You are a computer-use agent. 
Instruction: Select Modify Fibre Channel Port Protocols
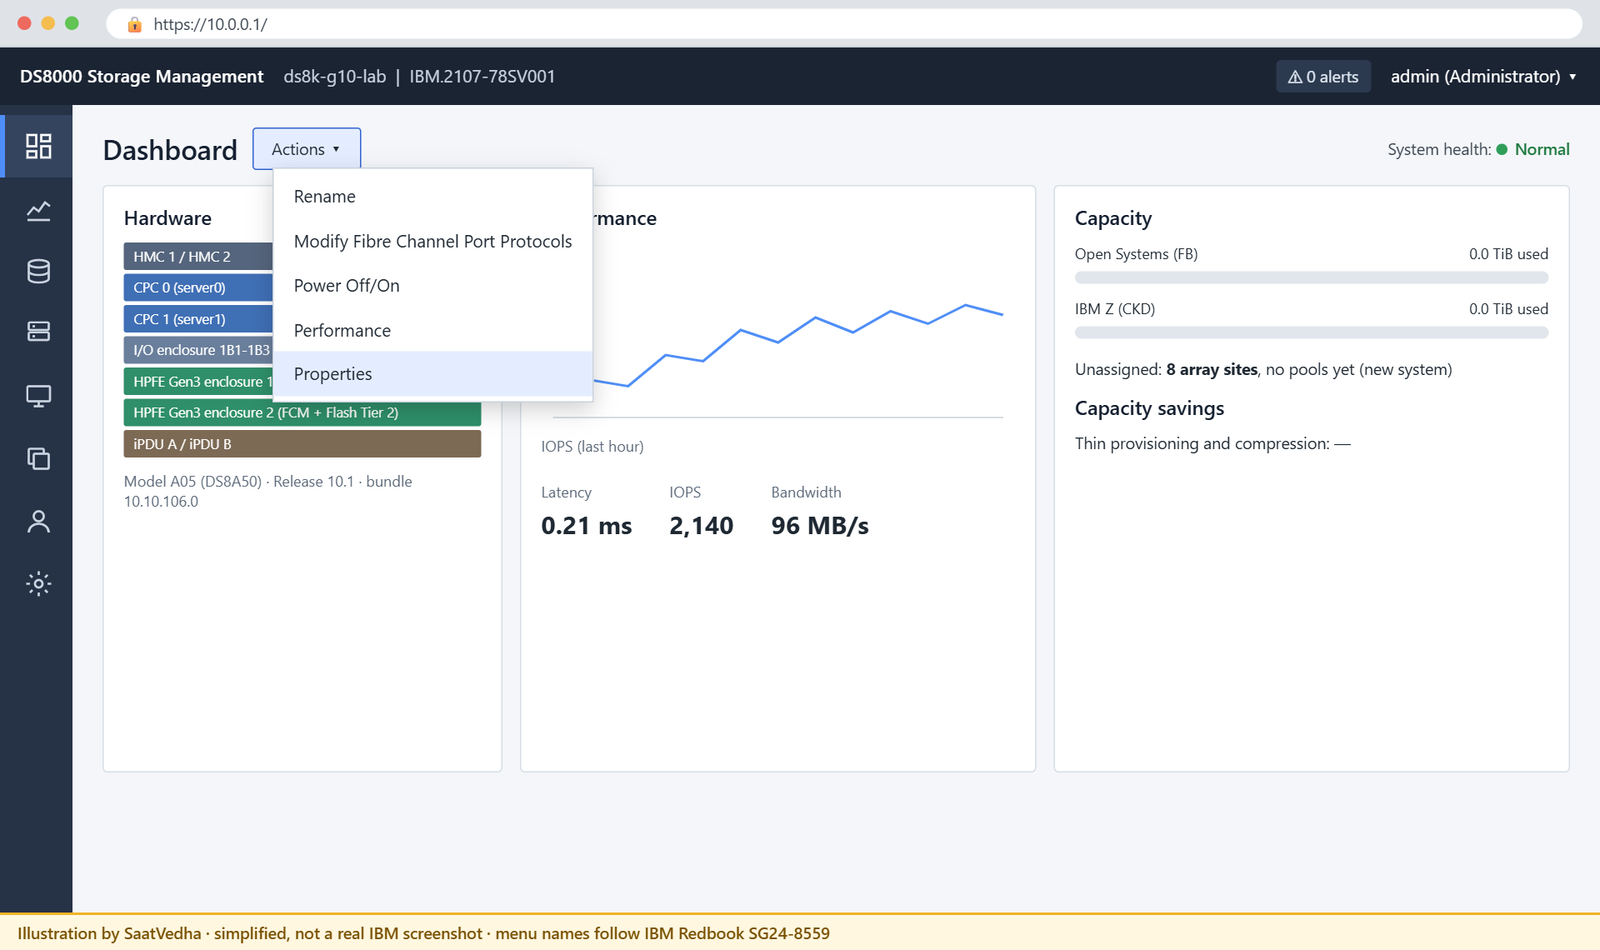click(433, 241)
